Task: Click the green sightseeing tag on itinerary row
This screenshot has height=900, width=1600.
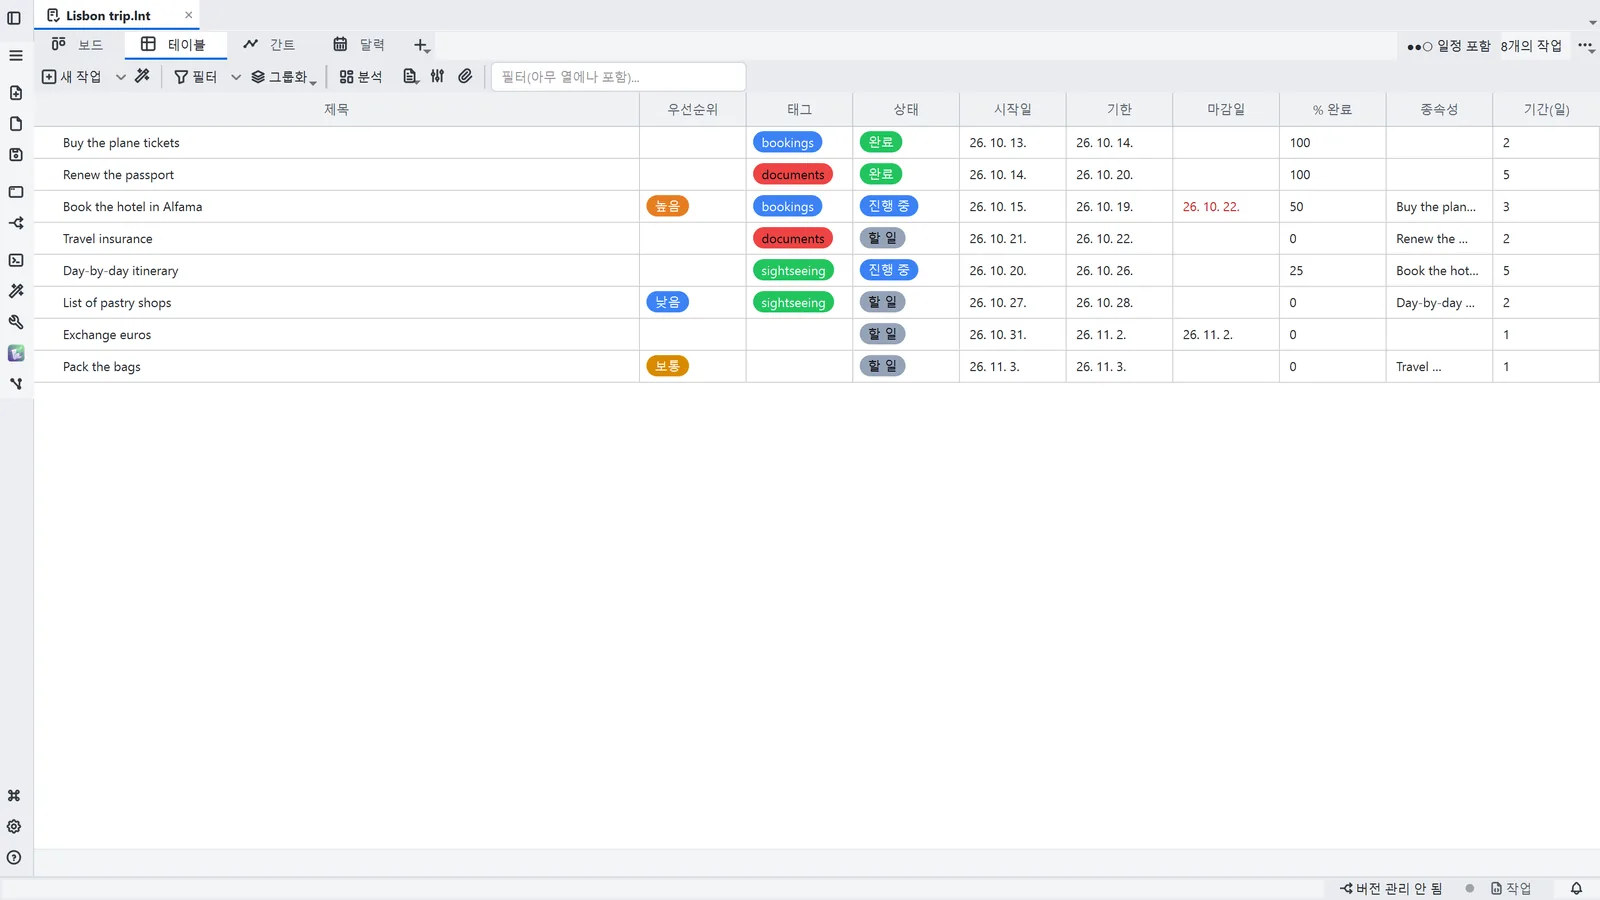Action: (793, 270)
